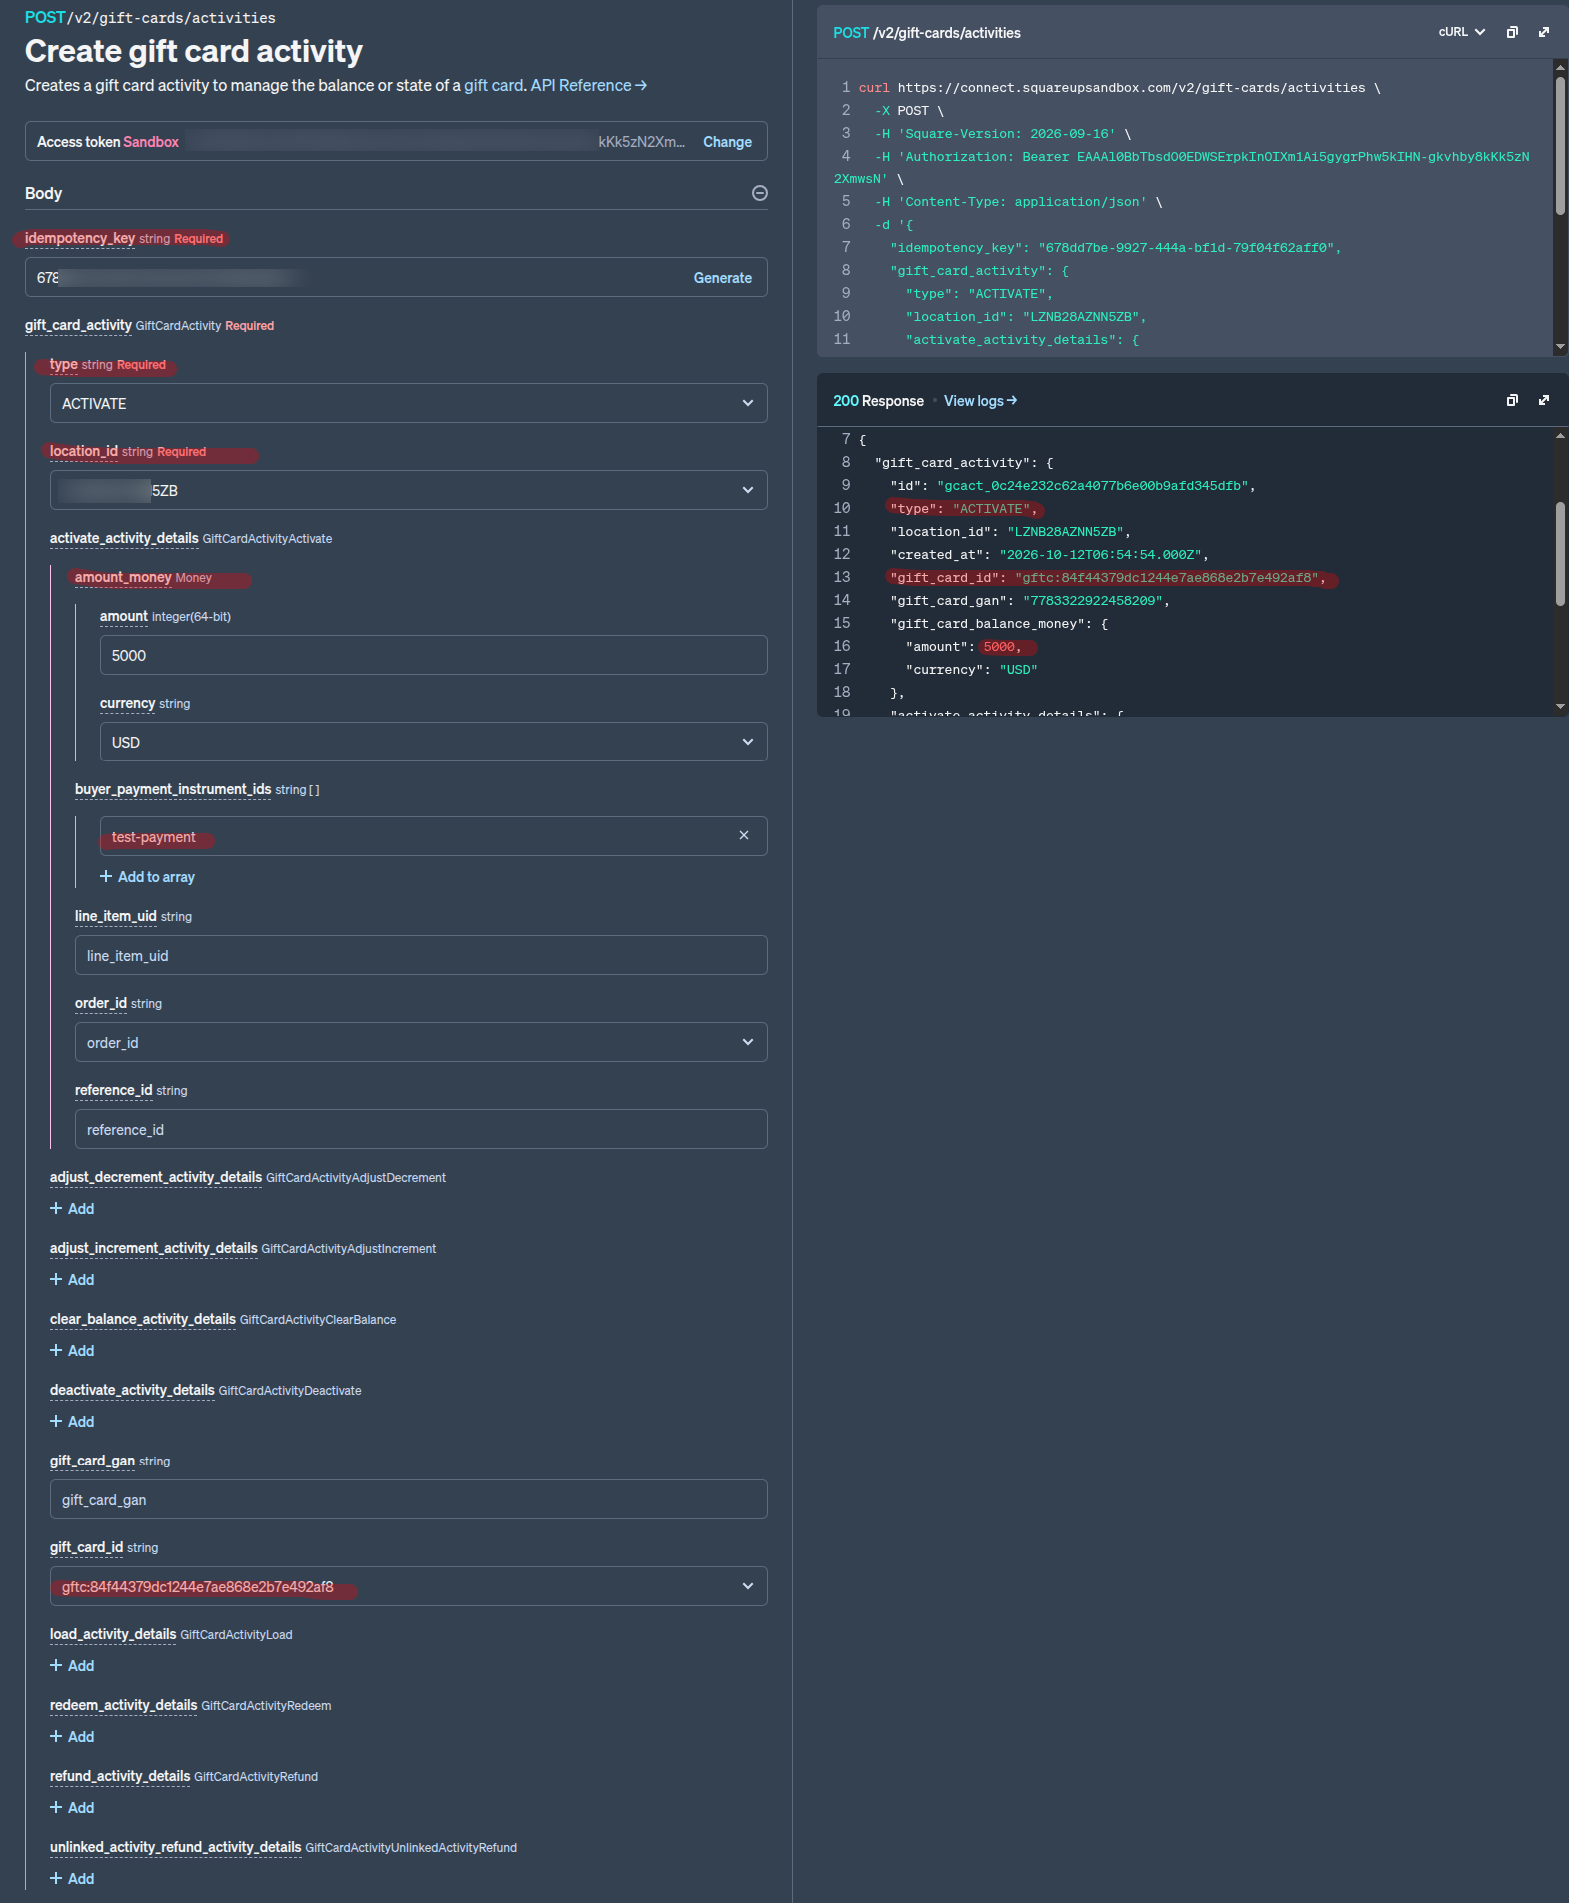The width and height of the screenshot is (1569, 1903).
Task: Remove test-payment from instrument ids array
Action: click(744, 835)
